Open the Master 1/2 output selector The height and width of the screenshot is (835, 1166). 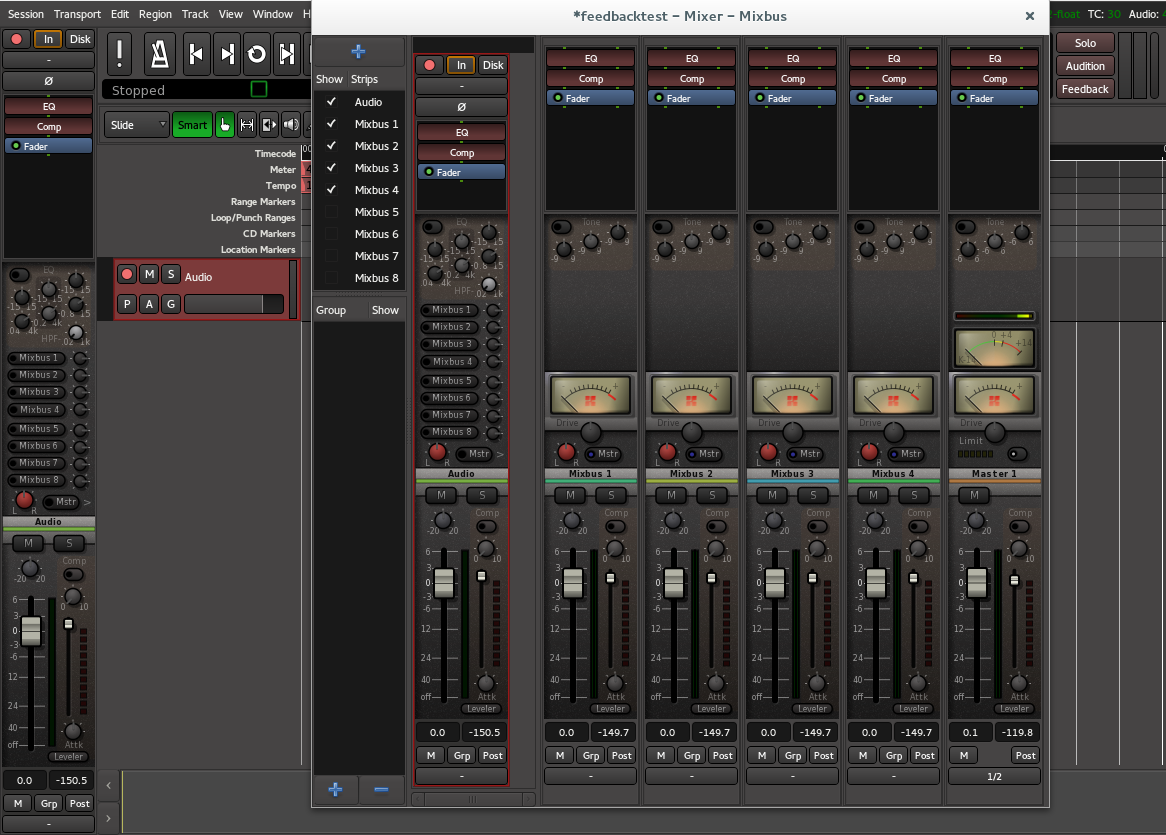coord(994,776)
